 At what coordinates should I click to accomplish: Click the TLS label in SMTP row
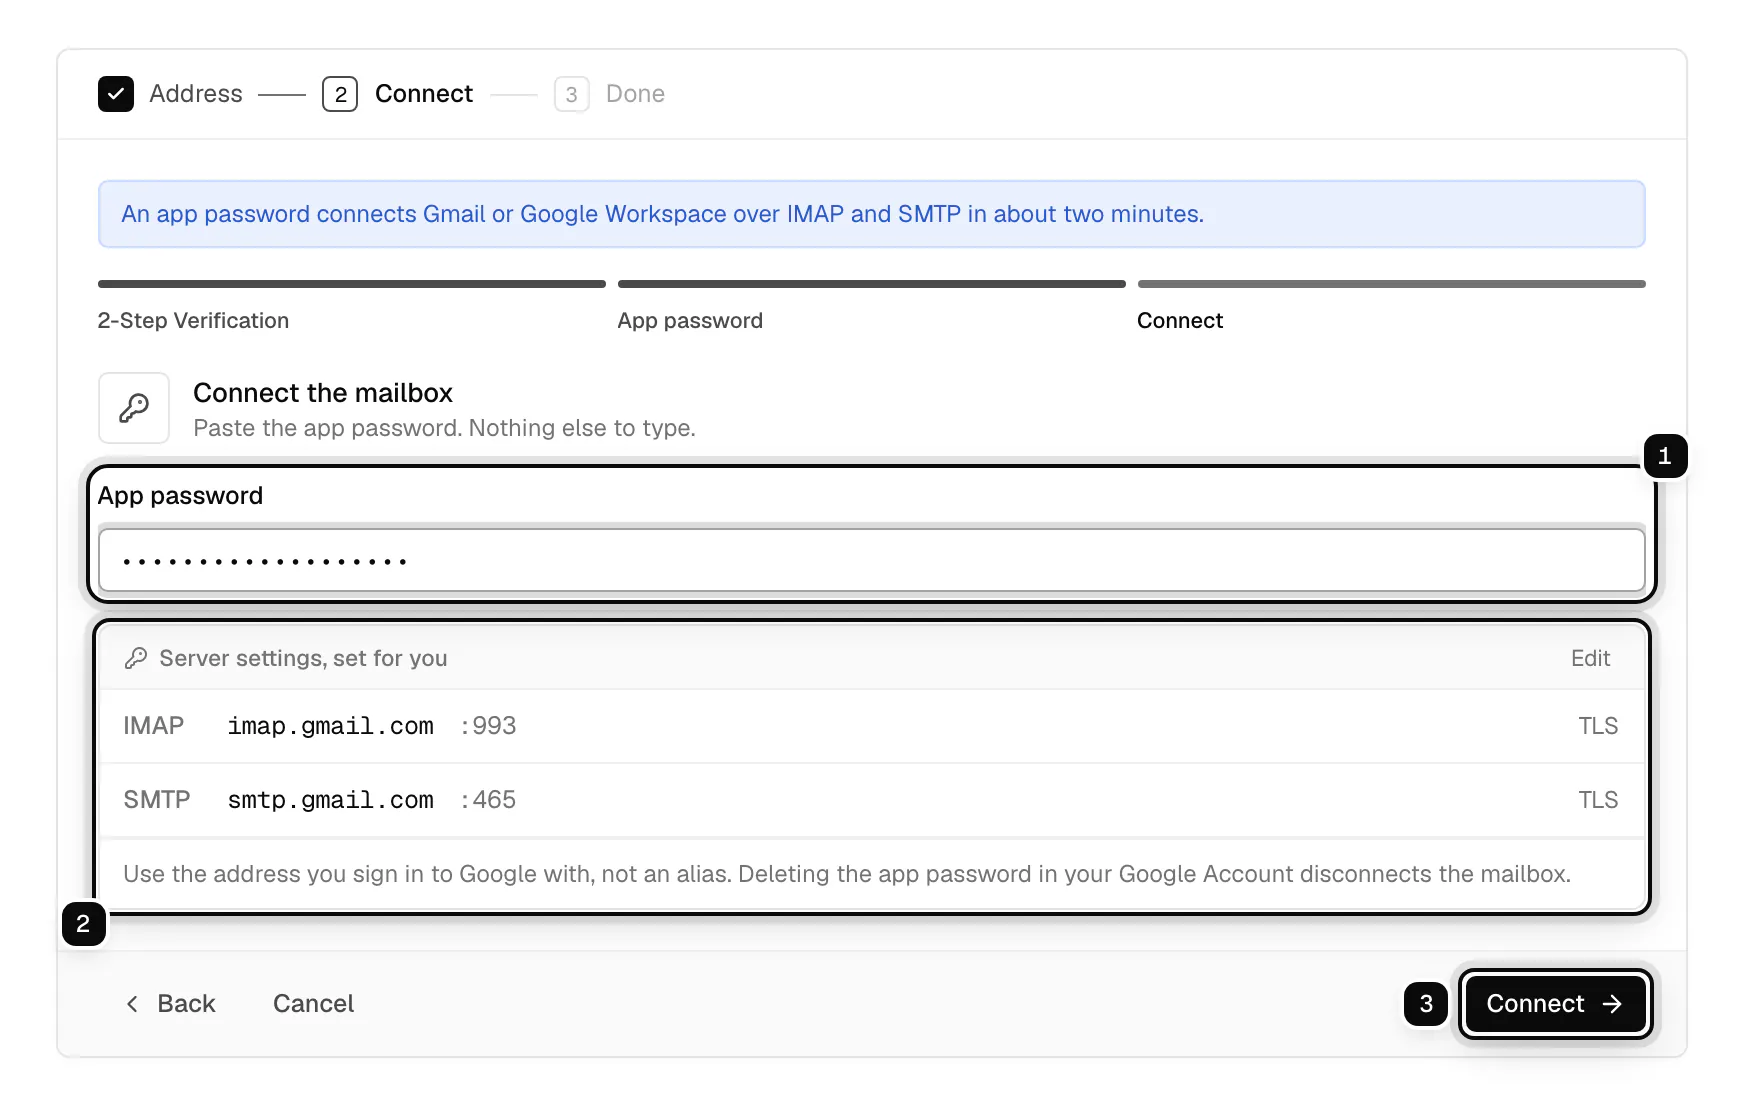click(x=1598, y=800)
